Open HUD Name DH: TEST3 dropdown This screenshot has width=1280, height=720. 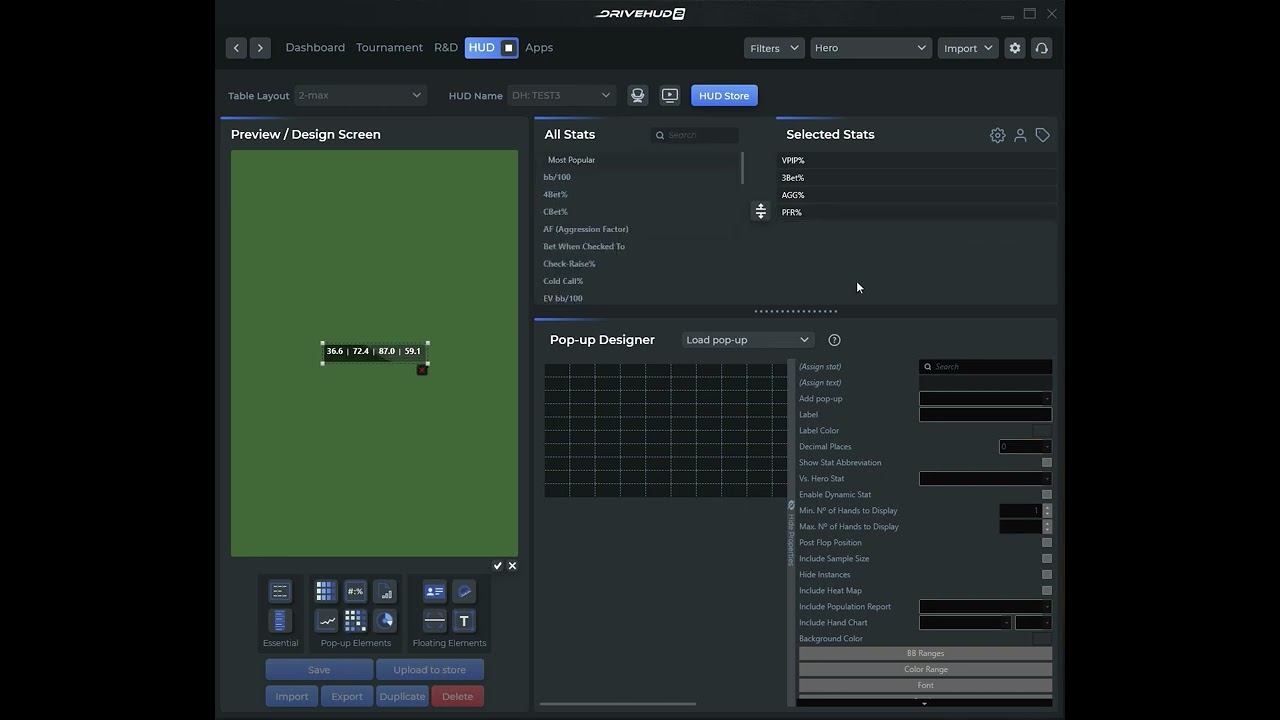point(560,95)
